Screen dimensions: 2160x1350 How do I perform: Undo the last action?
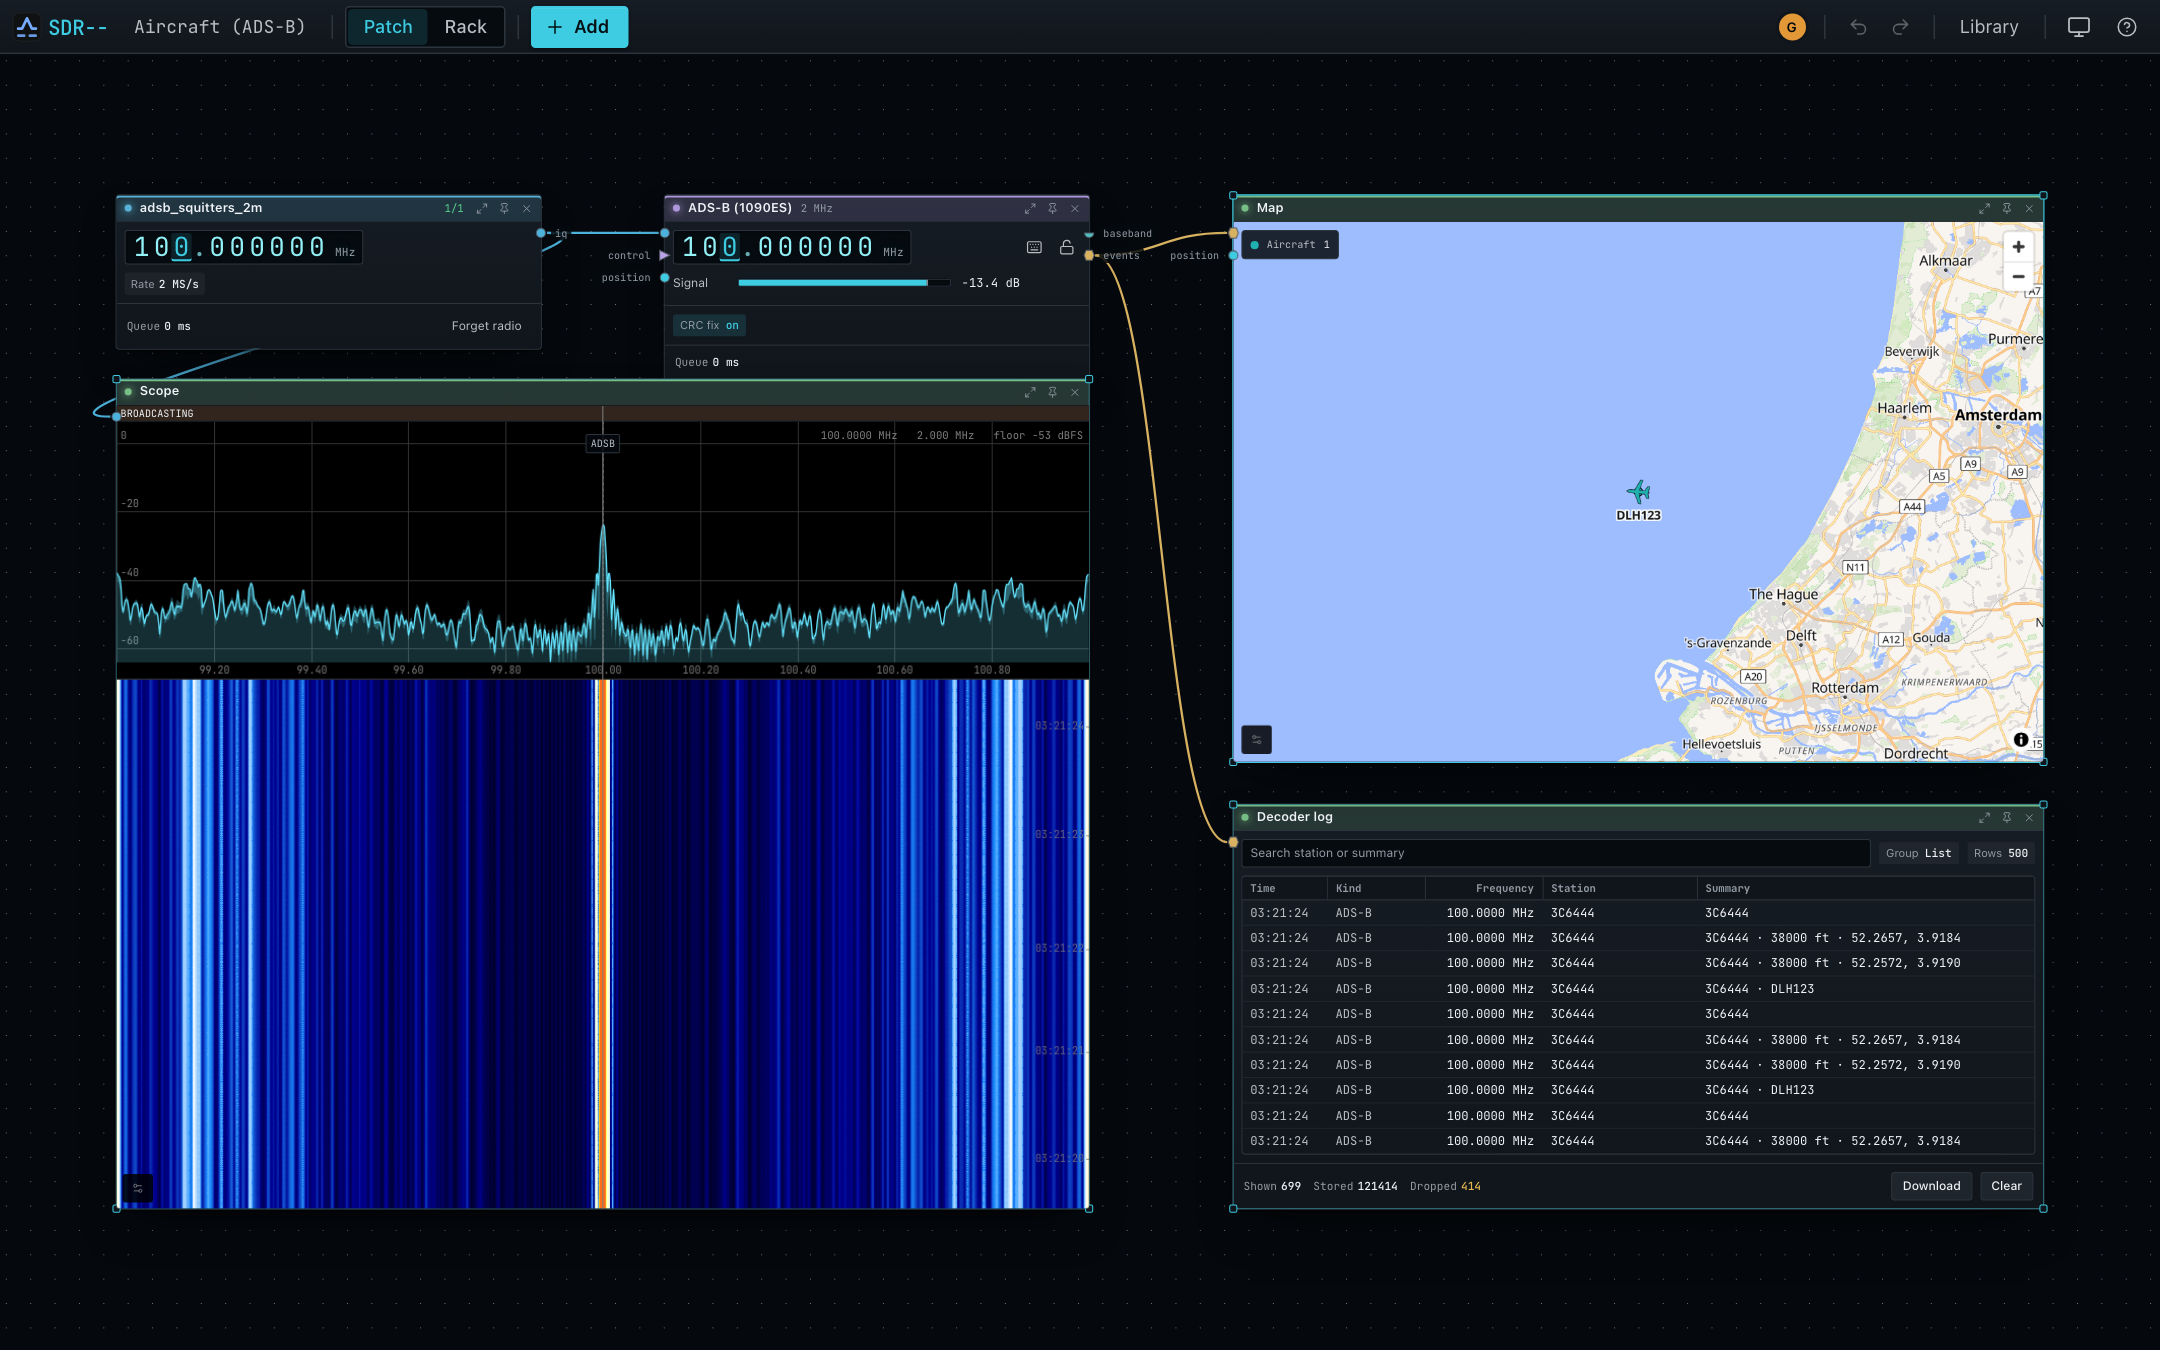click(x=1858, y=27)
